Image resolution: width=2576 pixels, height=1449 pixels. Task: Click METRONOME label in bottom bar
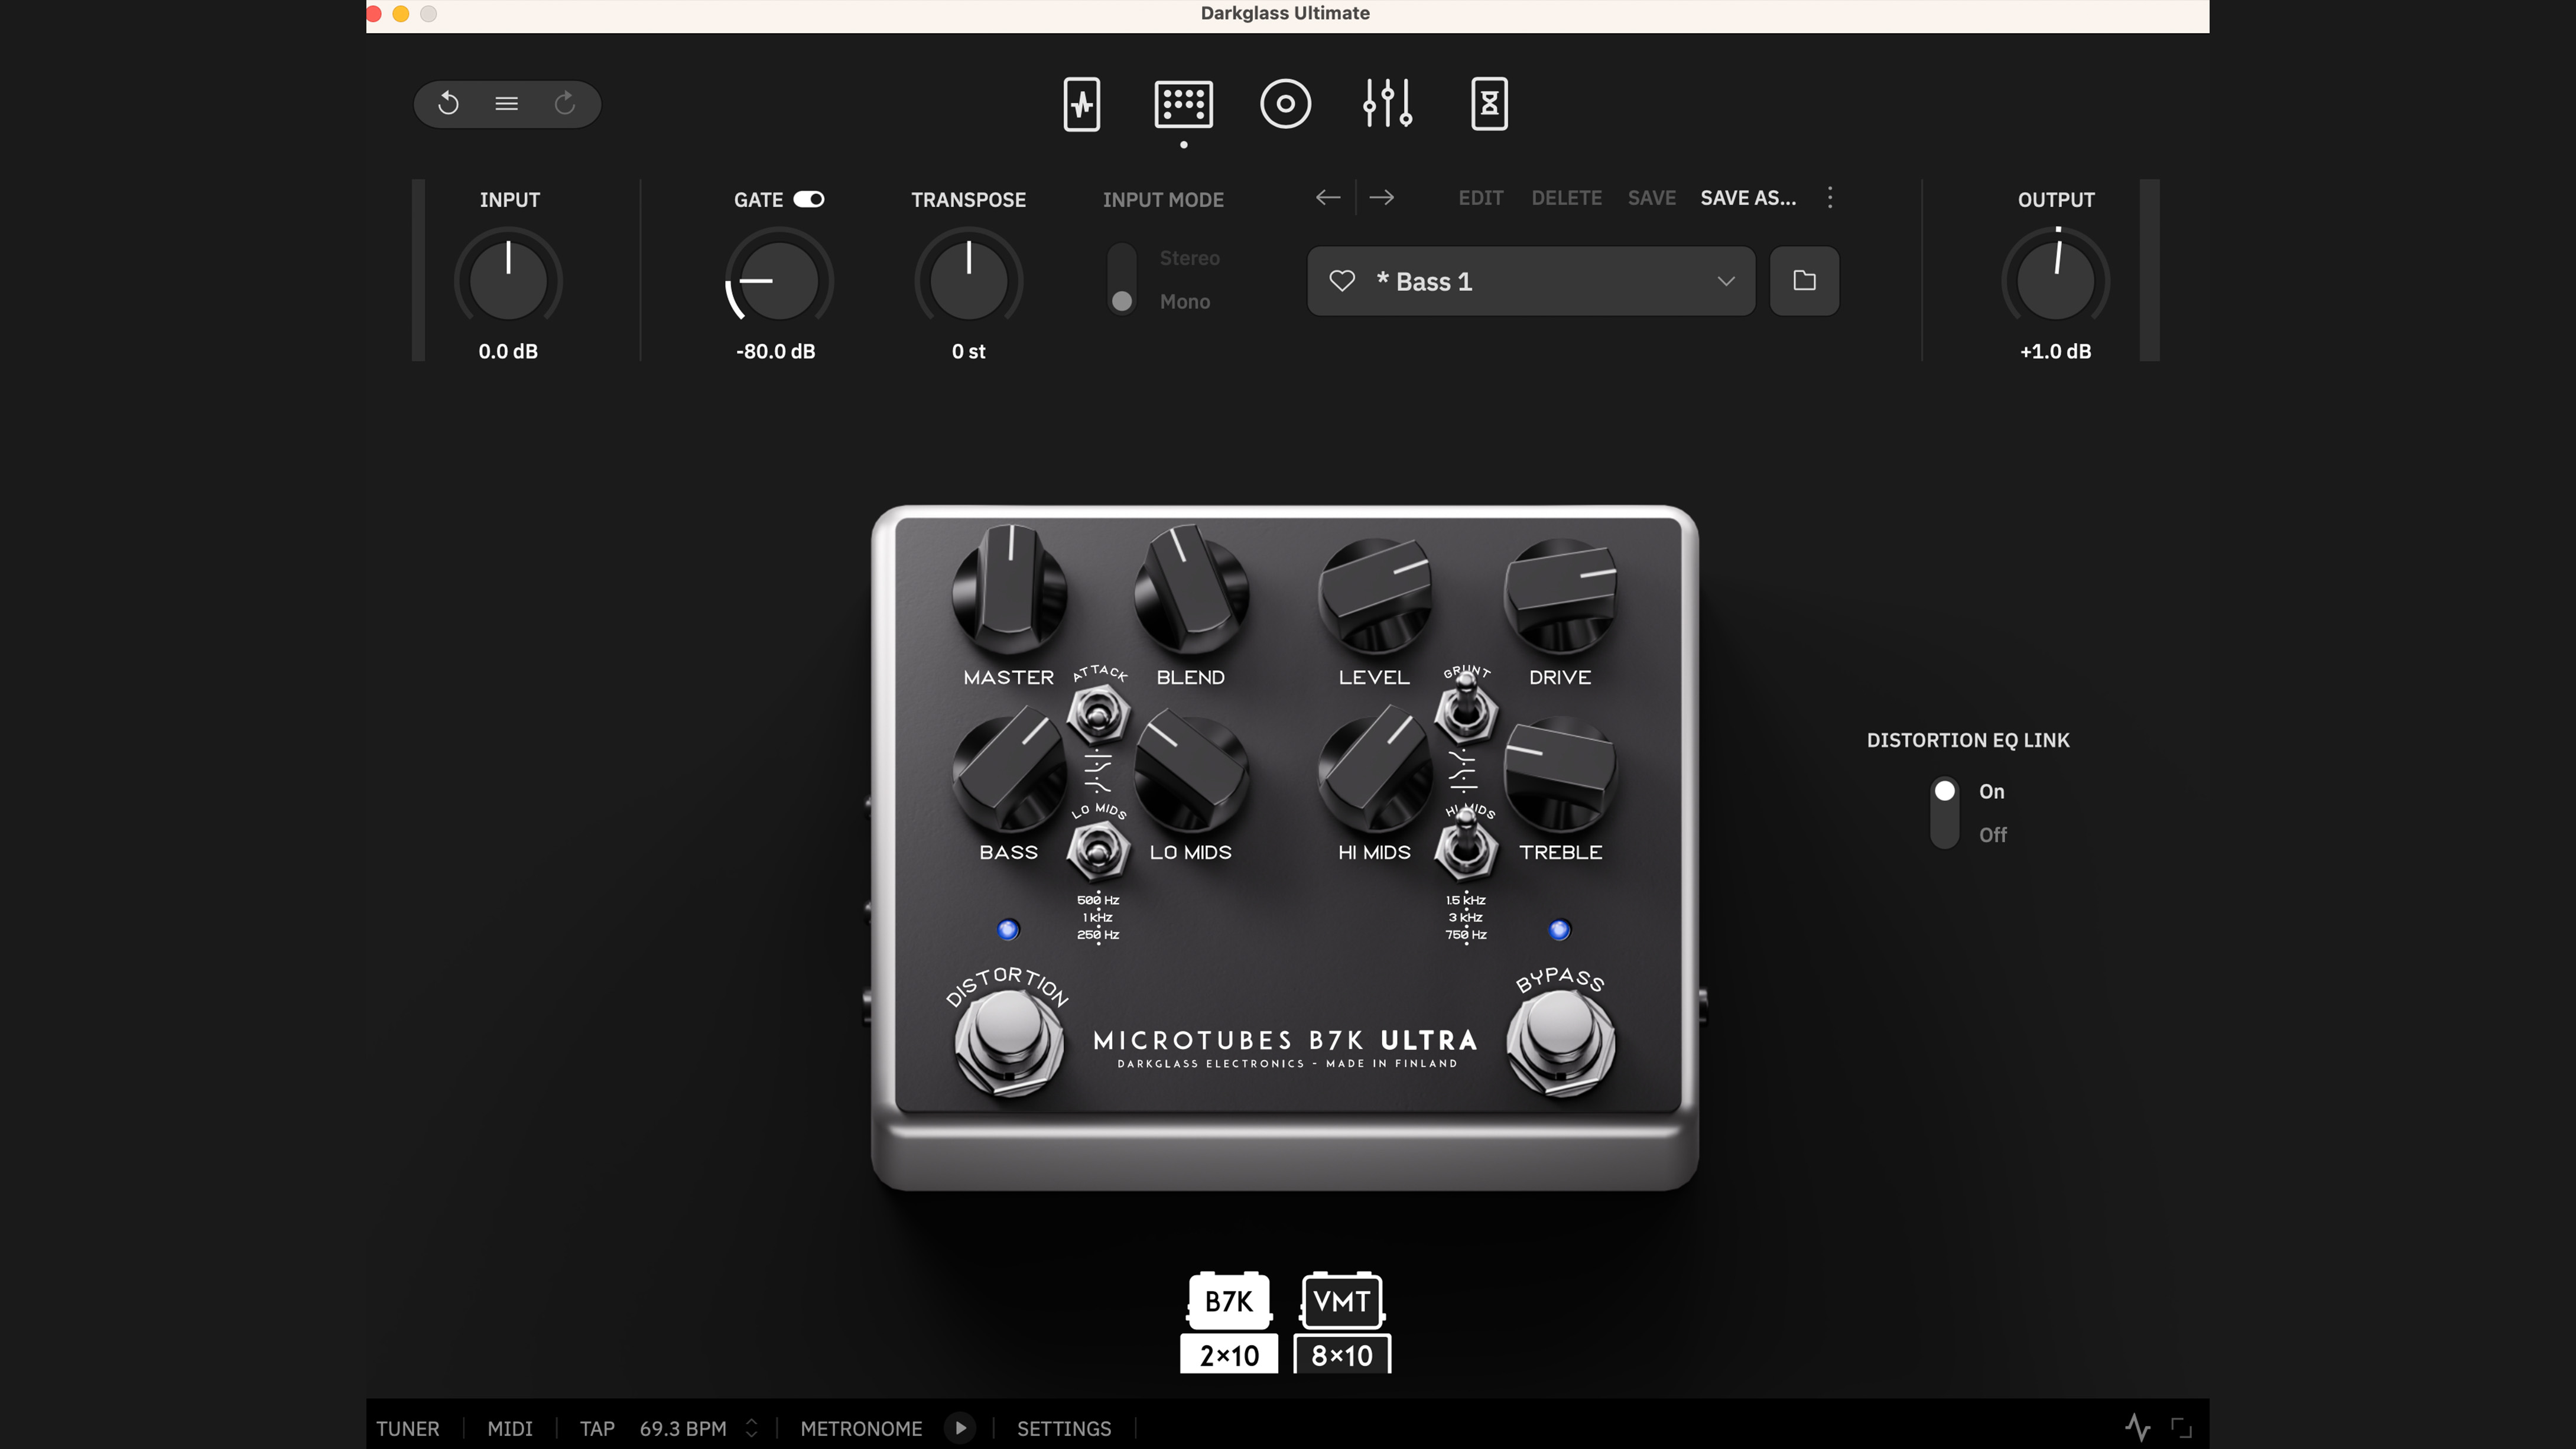point(861,1428)
